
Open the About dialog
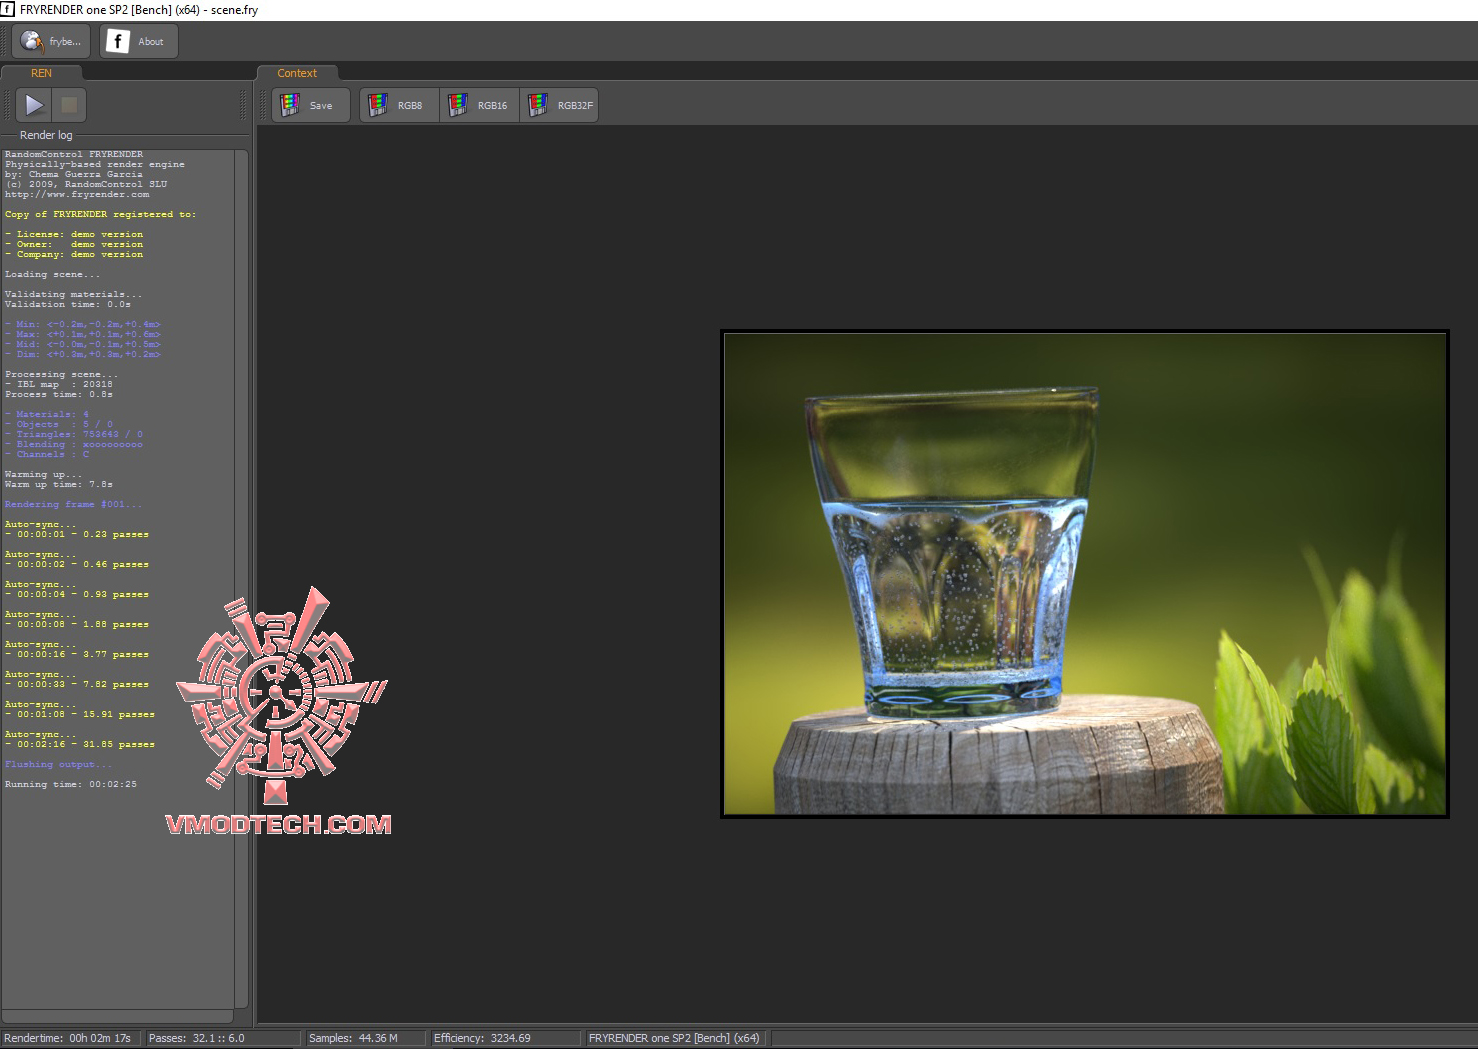pyautogui.click(x=138, y=41)
